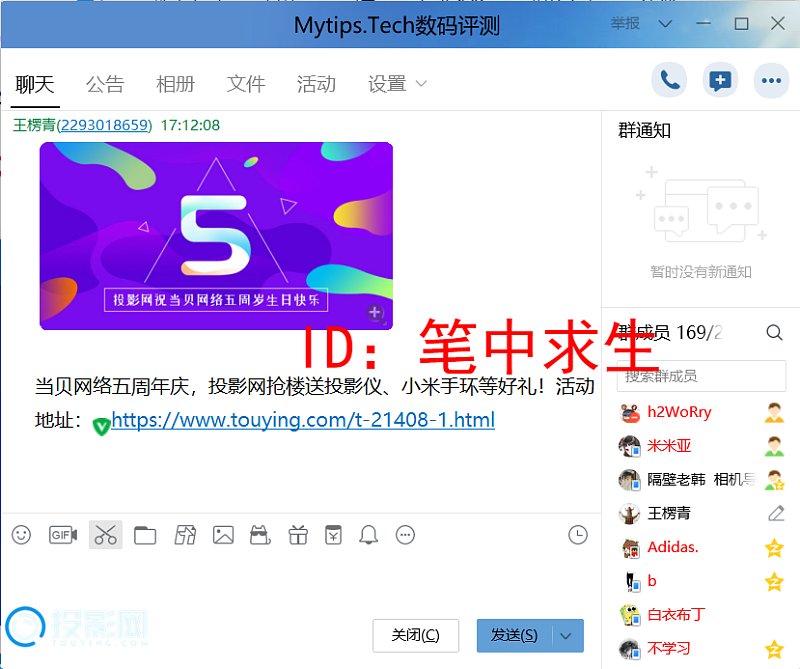Click the add chat bubble icon
The width and height of the screenshot is (800, 669).
(x=719, y=81)
